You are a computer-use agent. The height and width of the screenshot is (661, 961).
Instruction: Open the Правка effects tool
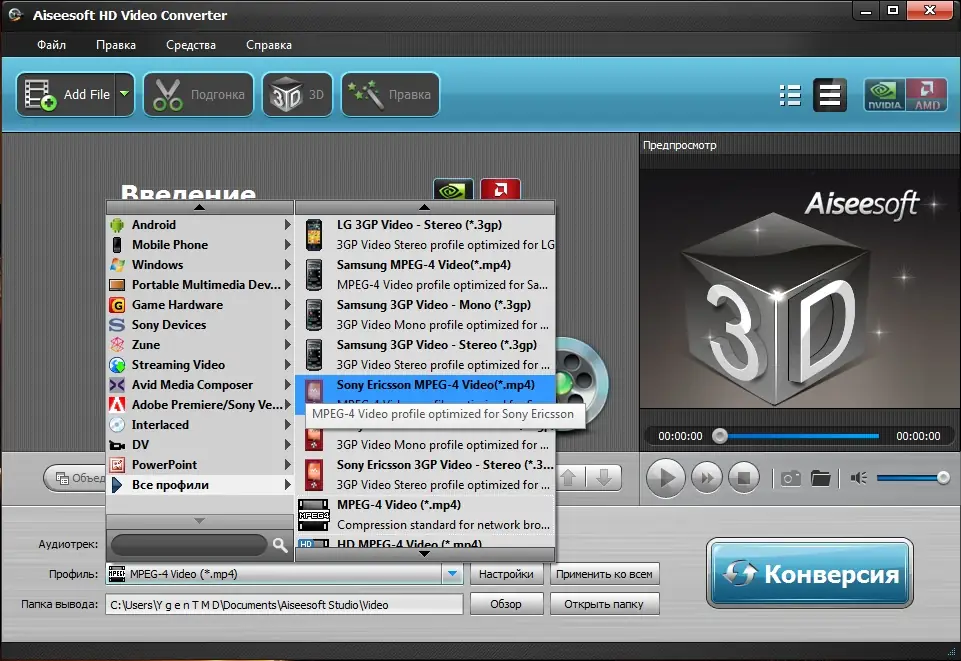click(390, 94)
